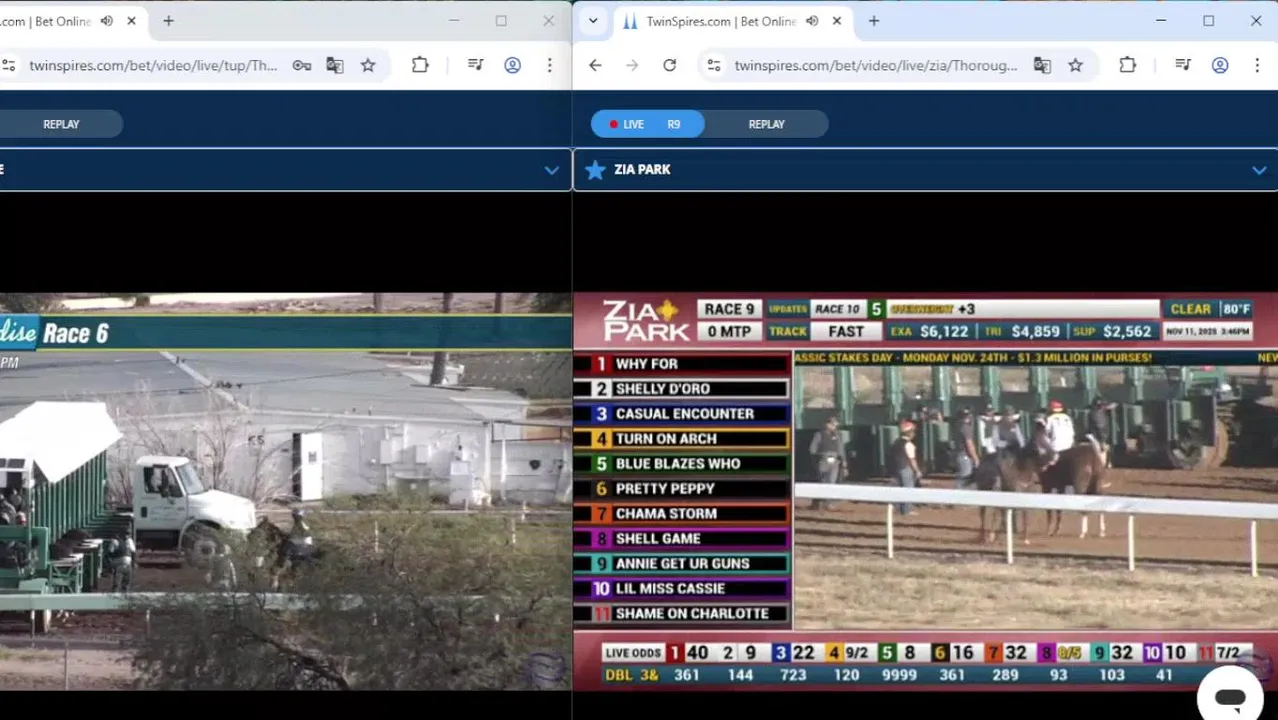Click site info icon in left address bar
Viewport: 1278px width, 720px height.
click(9, 66)
